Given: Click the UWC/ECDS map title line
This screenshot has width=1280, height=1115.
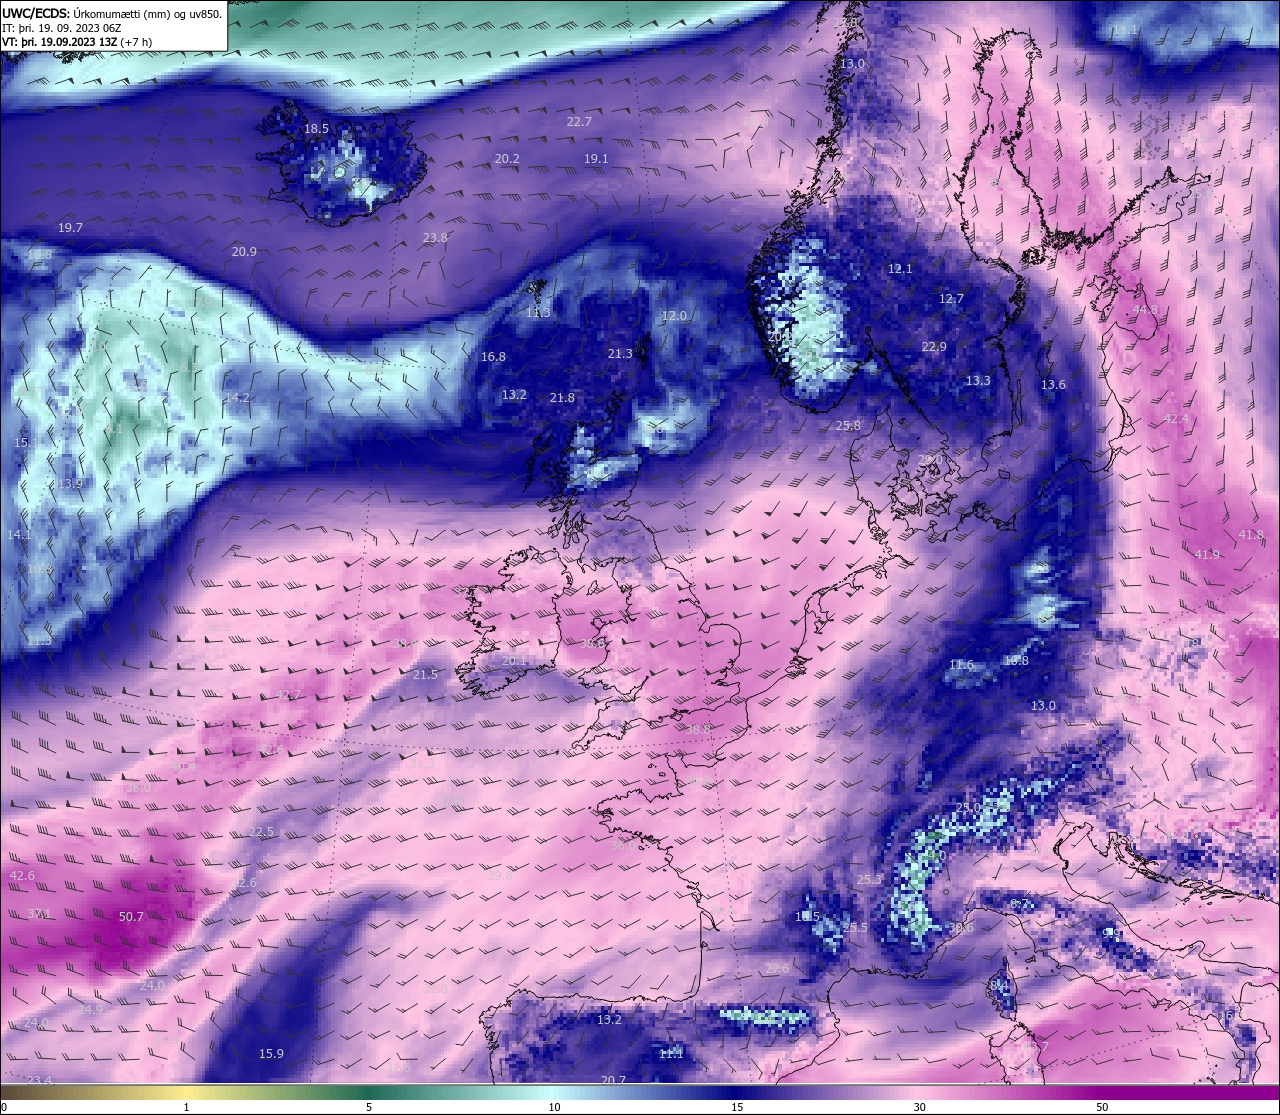Looking at the screenshot, I should 113,14.
